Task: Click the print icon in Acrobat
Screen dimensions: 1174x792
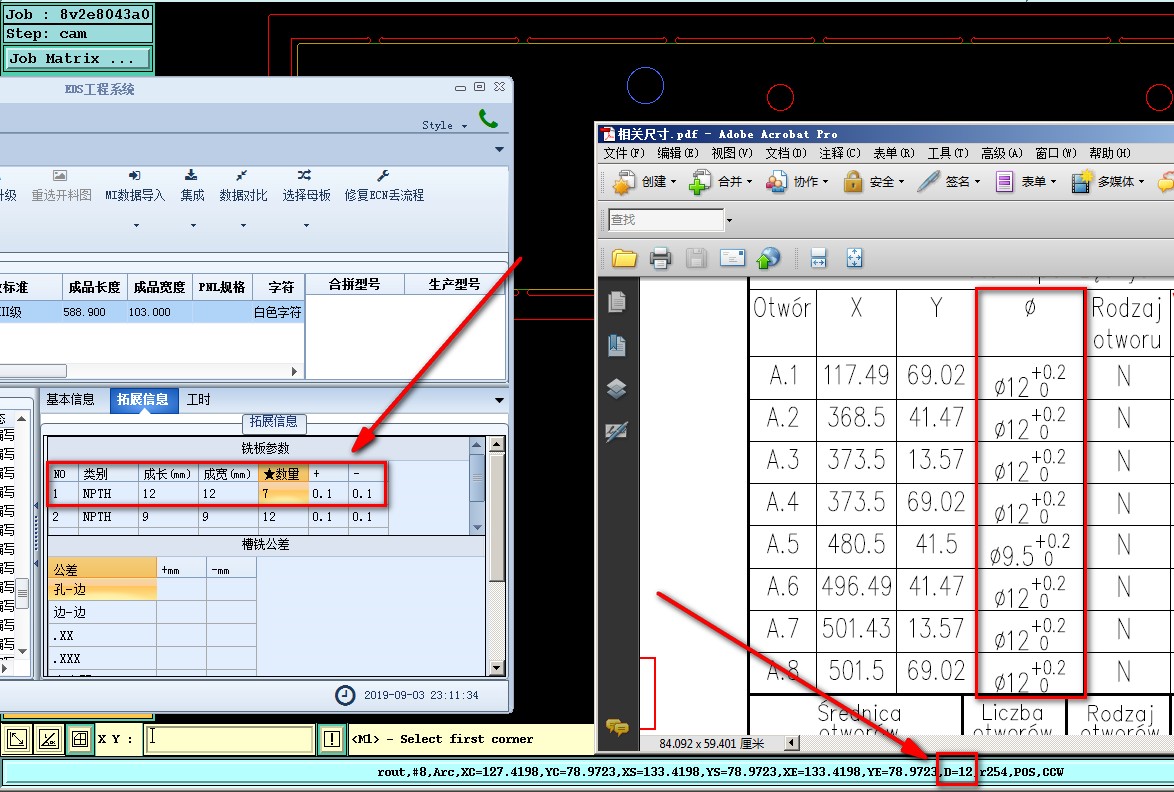Action: coord(660,259)
